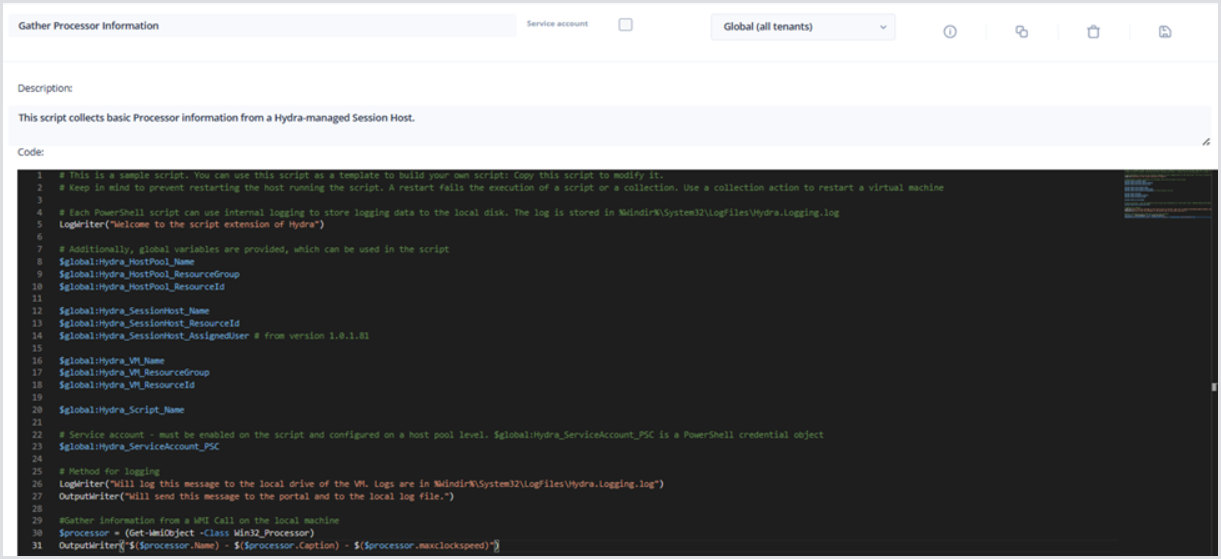Click the chevron arrow in the tenant selector
Screen dimensions: 1221x559
coord(883,27)
